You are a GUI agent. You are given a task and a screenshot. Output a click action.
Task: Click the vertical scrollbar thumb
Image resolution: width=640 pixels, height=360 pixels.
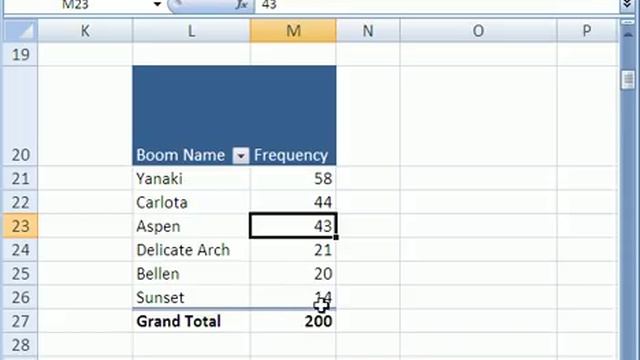pyautogui.click(x=628, y=80)
